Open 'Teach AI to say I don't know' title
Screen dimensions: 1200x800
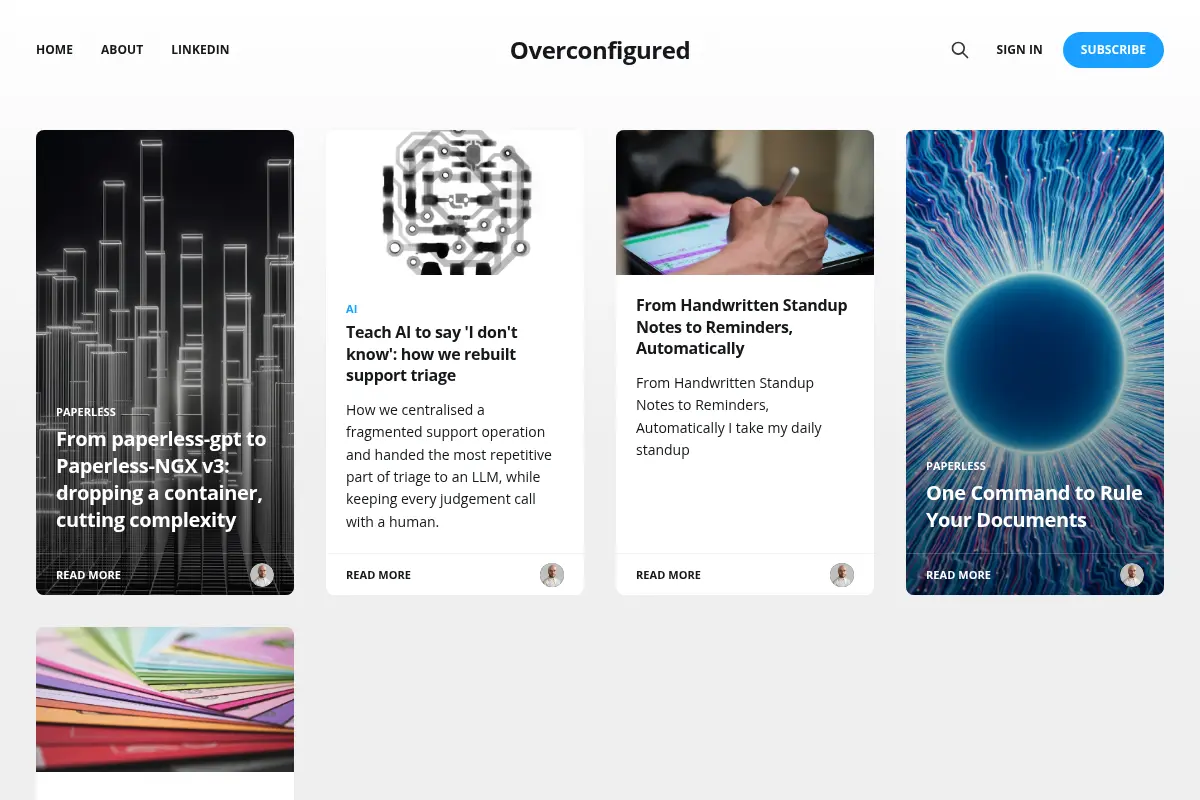pyautogui.click(x=432, y=354)
